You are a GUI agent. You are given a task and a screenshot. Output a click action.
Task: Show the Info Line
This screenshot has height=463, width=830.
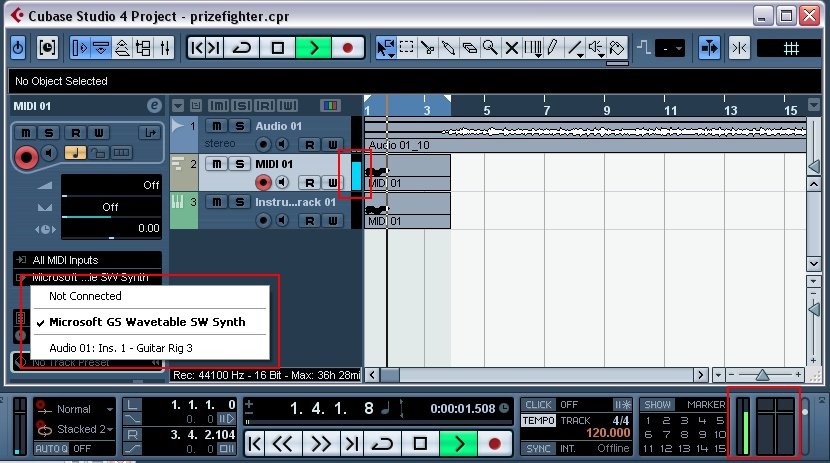tap(101, 48)
